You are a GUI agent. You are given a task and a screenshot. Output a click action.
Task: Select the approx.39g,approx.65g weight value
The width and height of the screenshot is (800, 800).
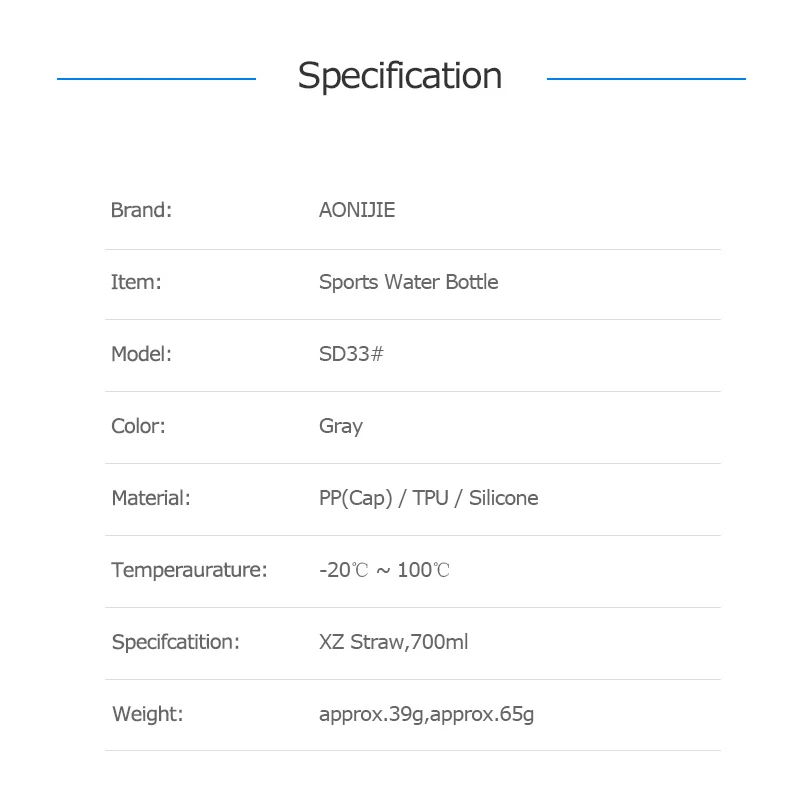click(x=426, y=714)
